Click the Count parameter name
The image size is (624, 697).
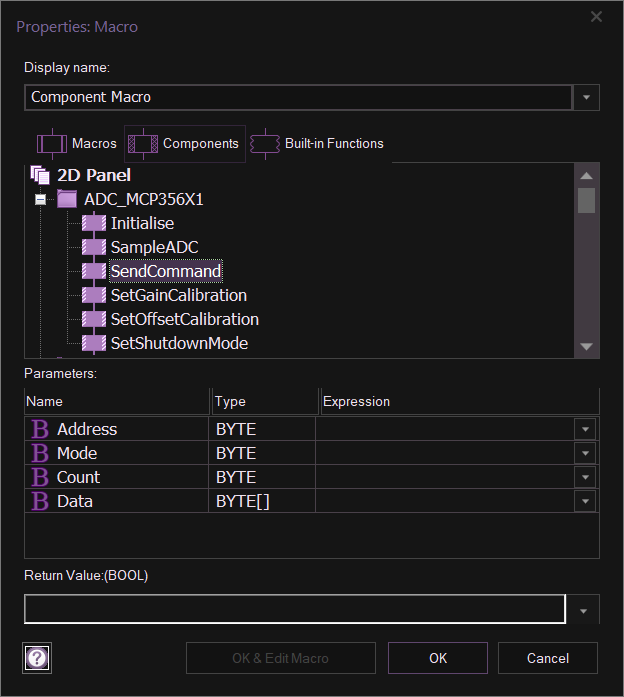(x=78, y=477)
